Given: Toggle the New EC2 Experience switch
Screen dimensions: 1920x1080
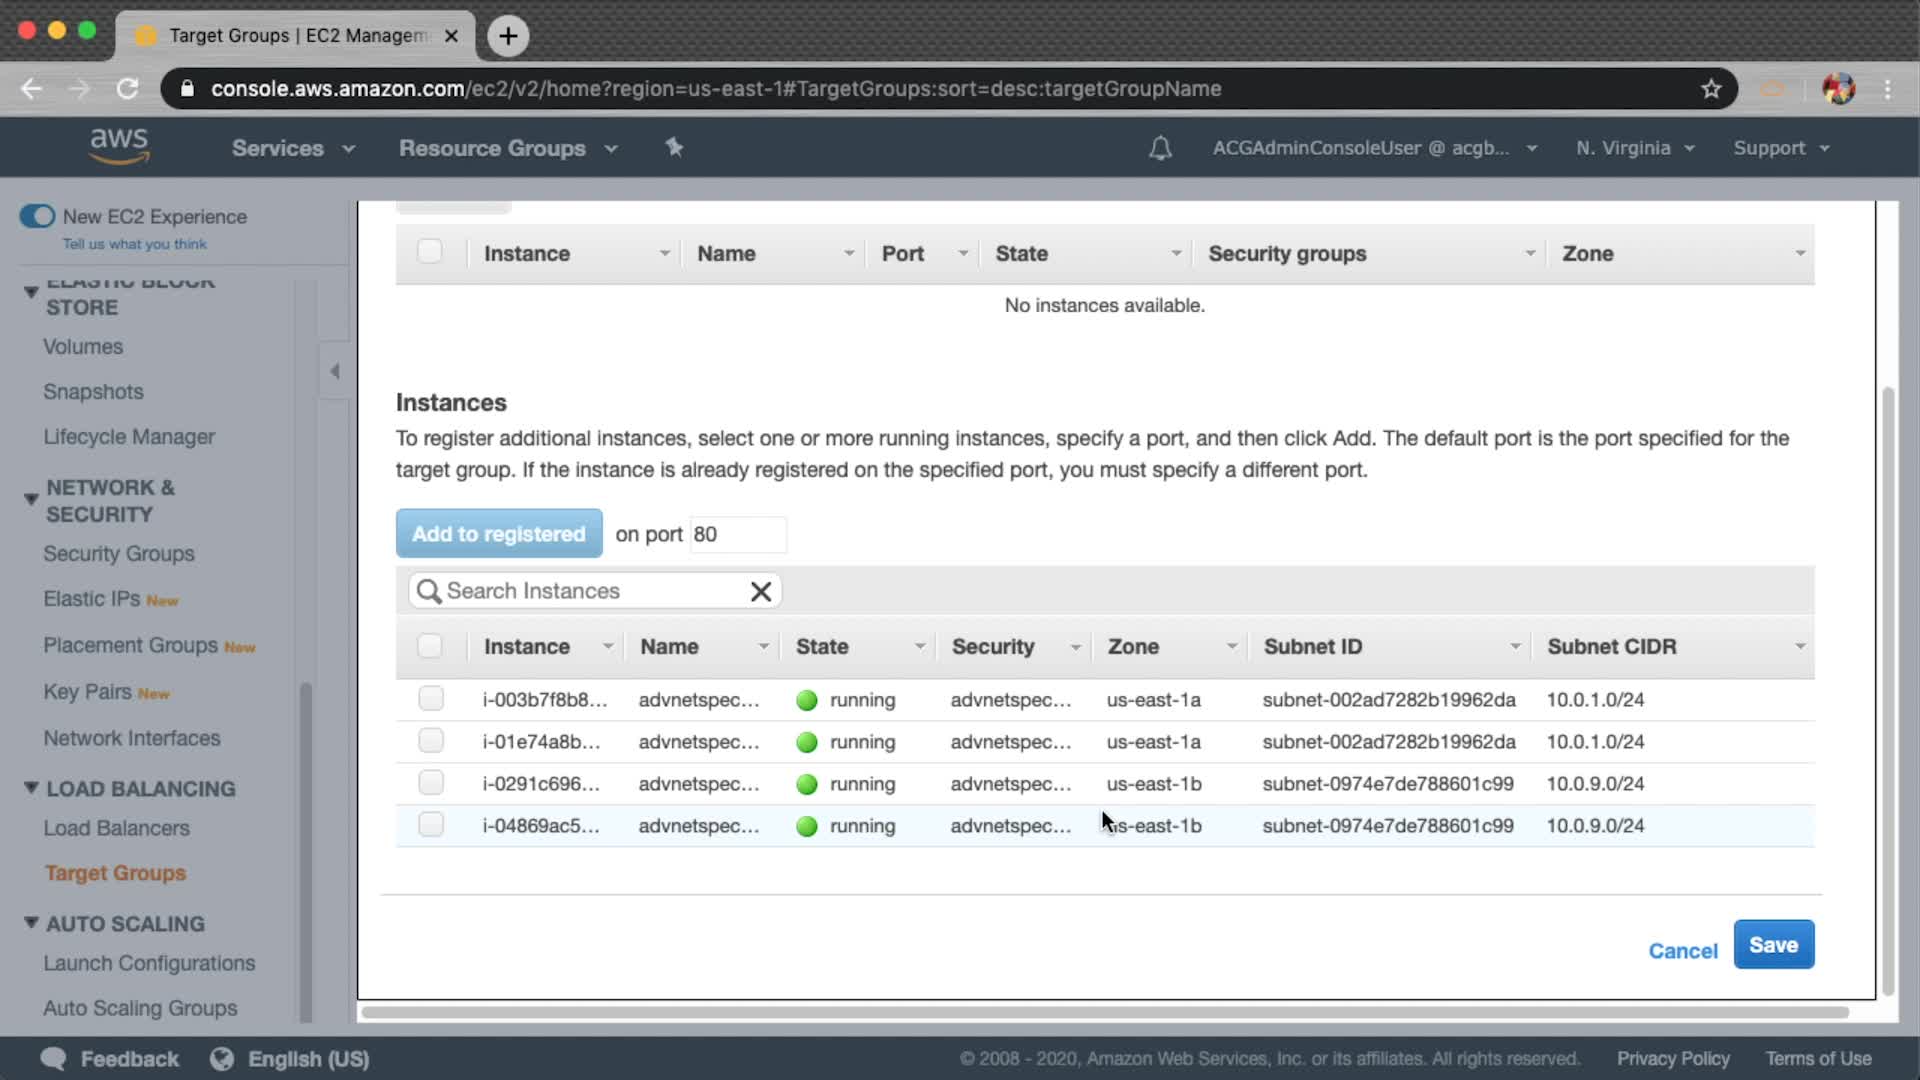Looking at the screenshot, I should point(37,217).
